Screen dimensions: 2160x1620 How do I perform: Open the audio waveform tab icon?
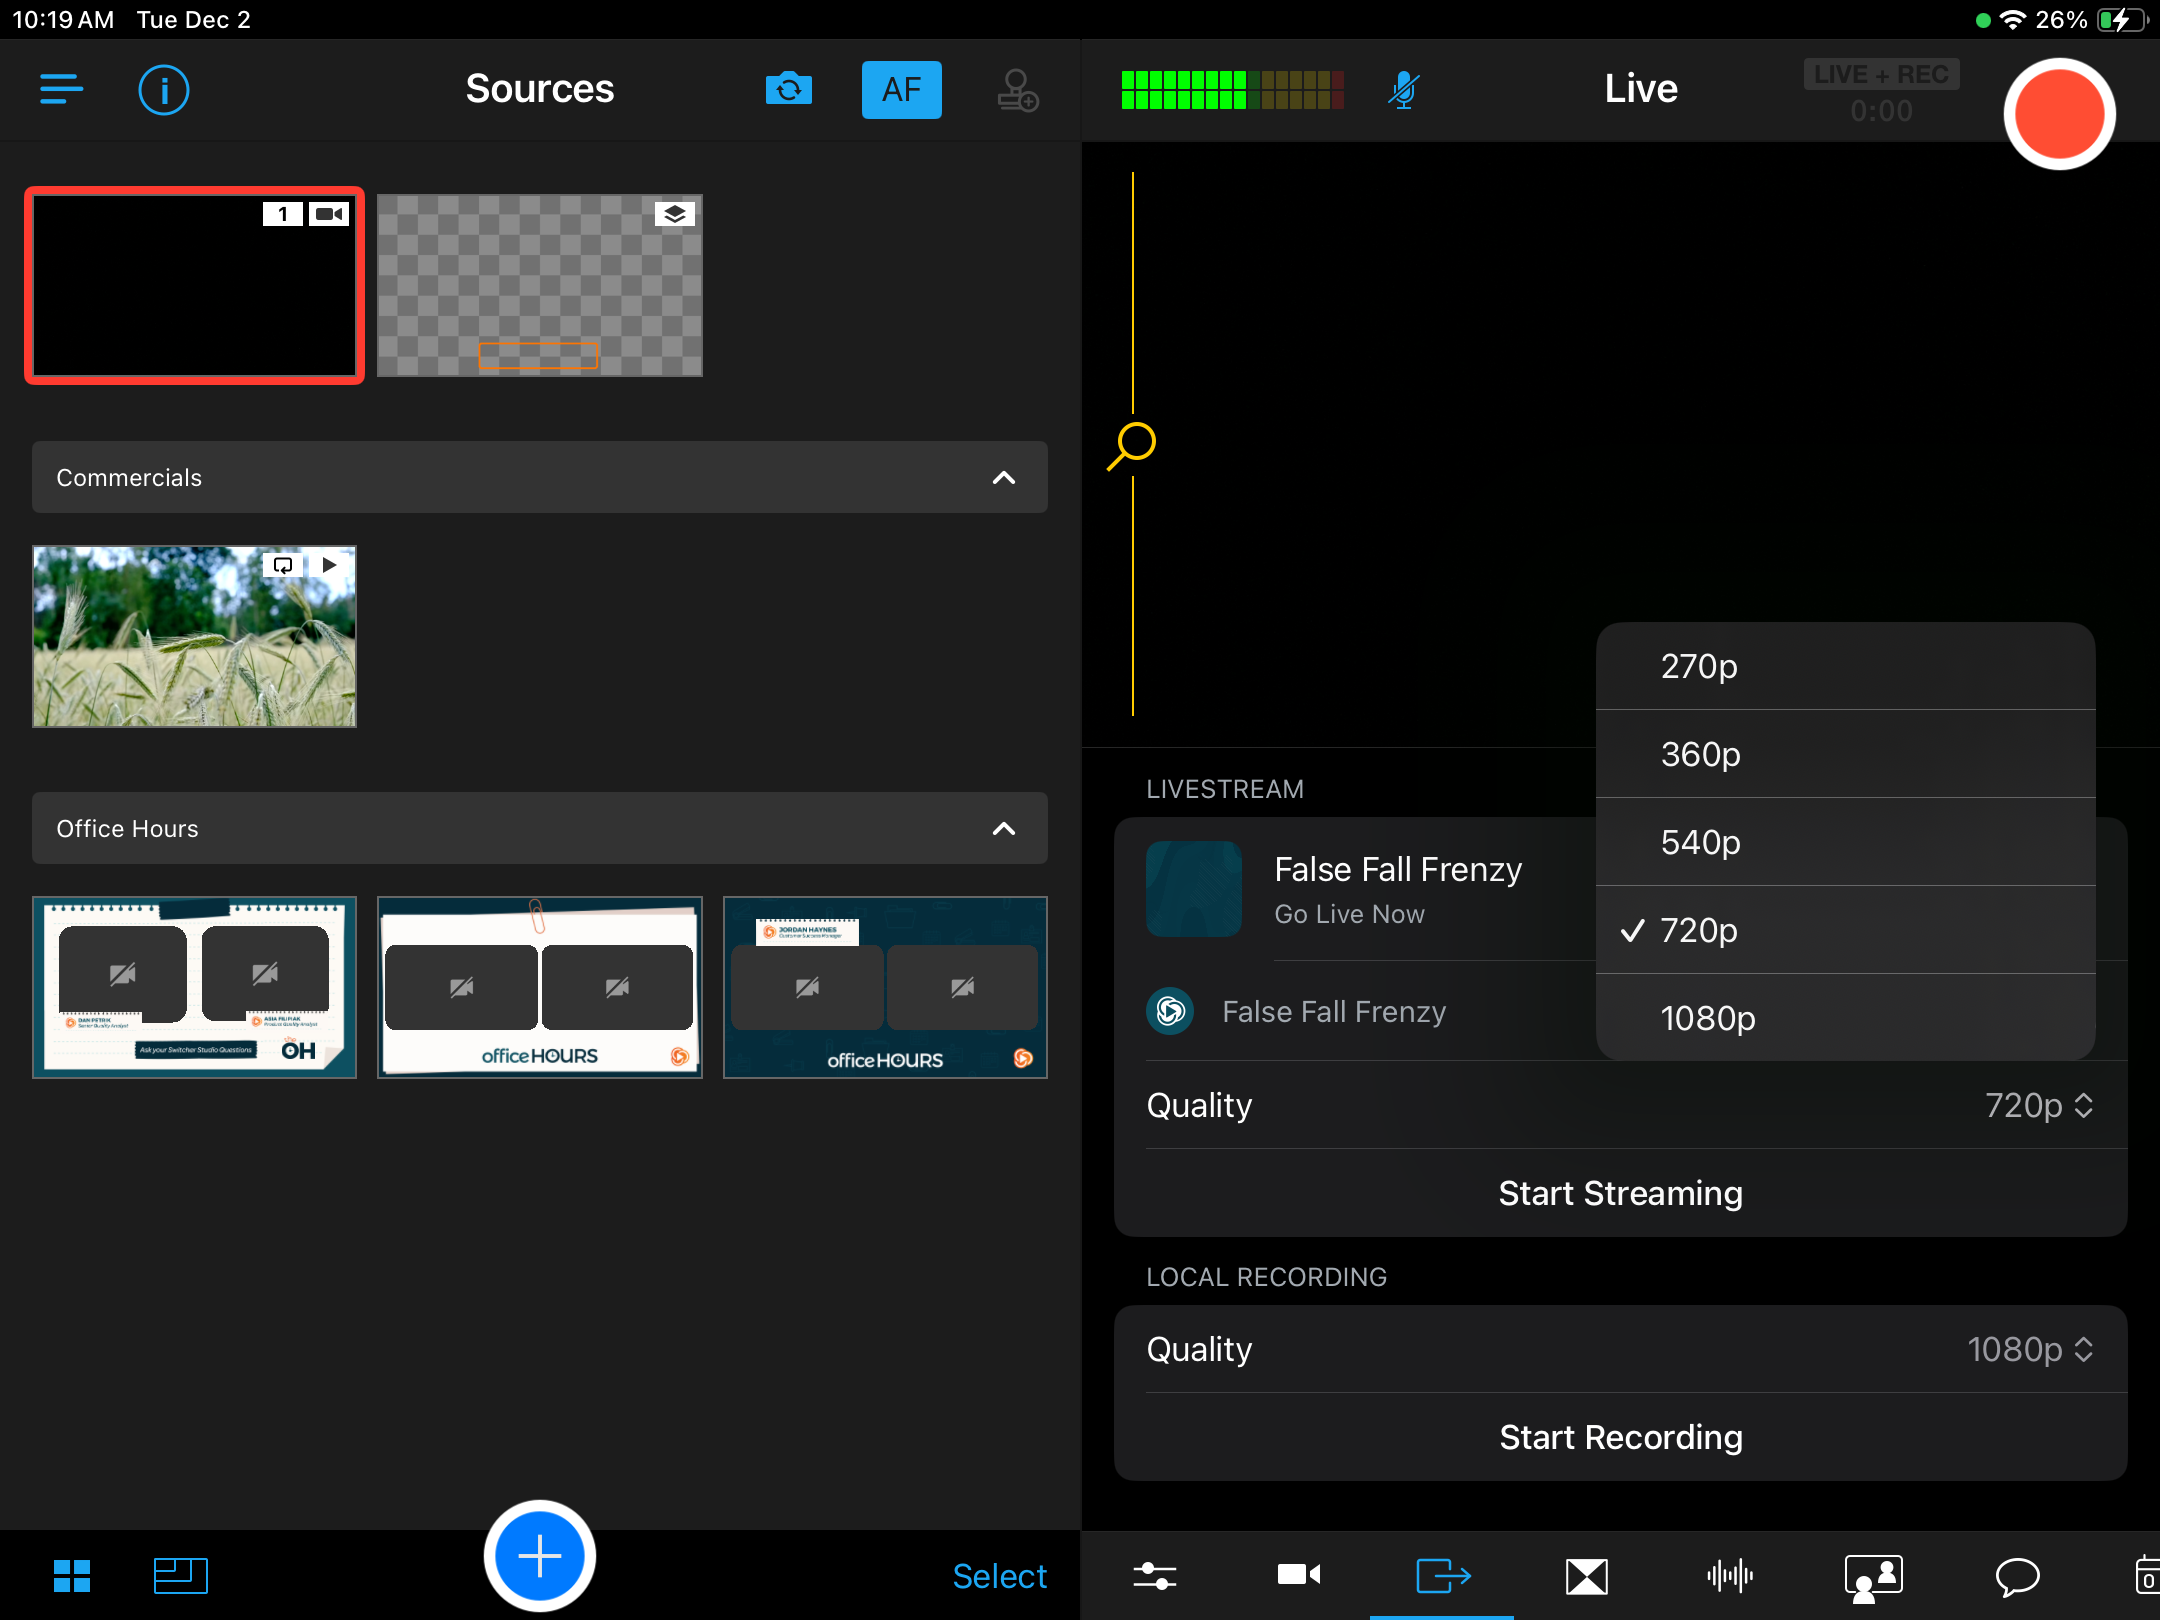[x=1729, y=1576]
